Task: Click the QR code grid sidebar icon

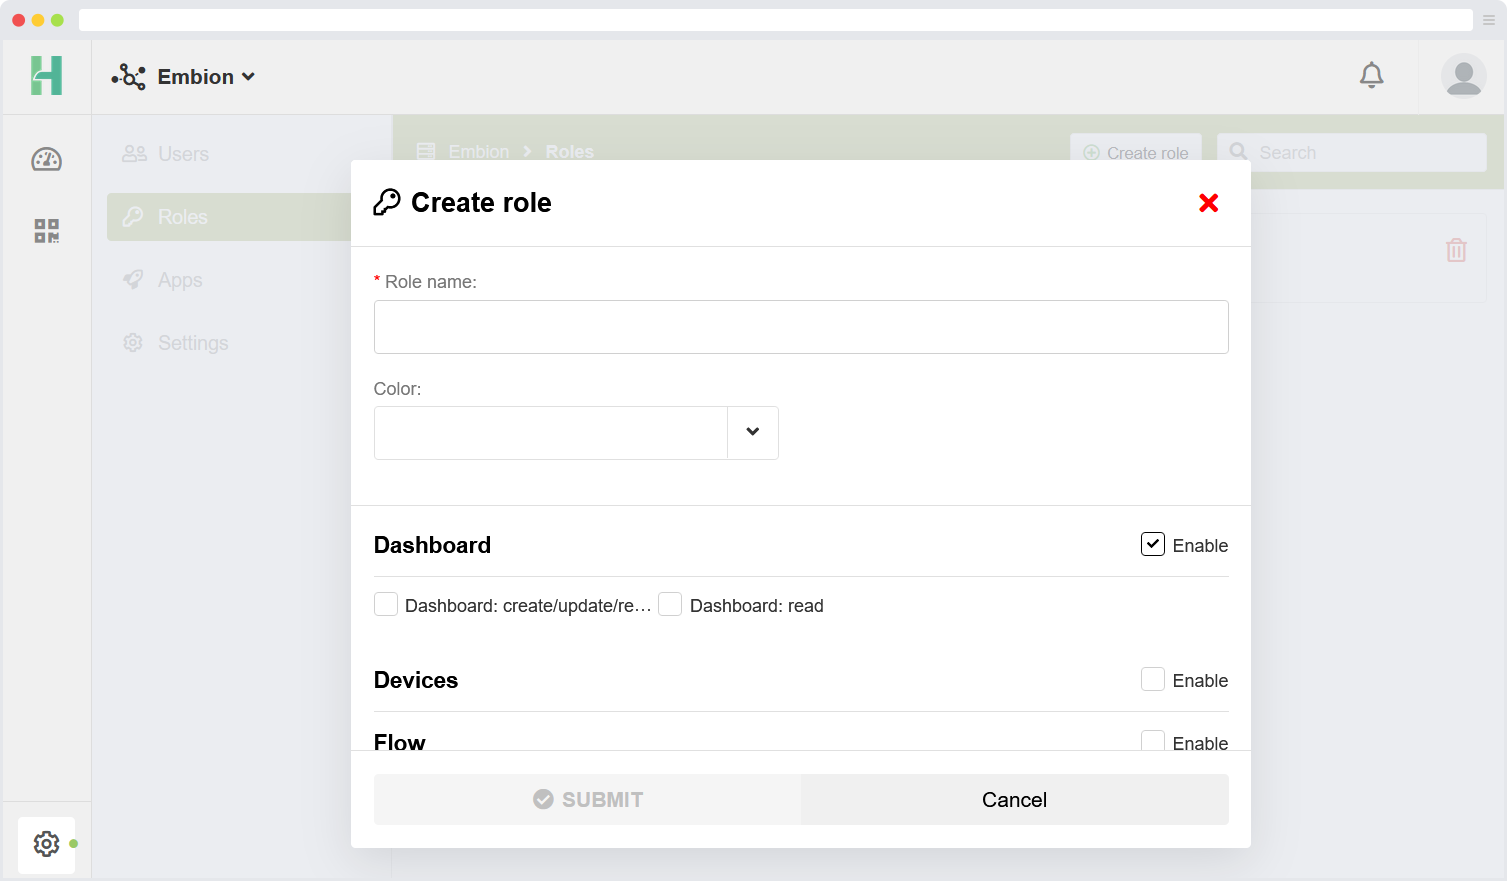Action: 47,231
